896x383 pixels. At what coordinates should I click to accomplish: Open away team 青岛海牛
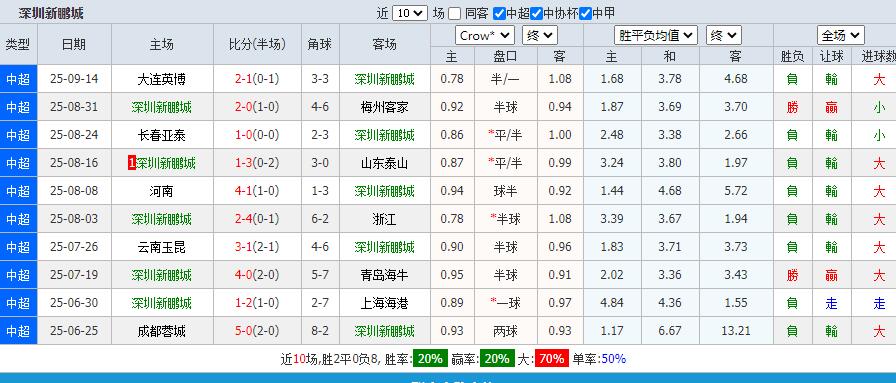(385, 275)
